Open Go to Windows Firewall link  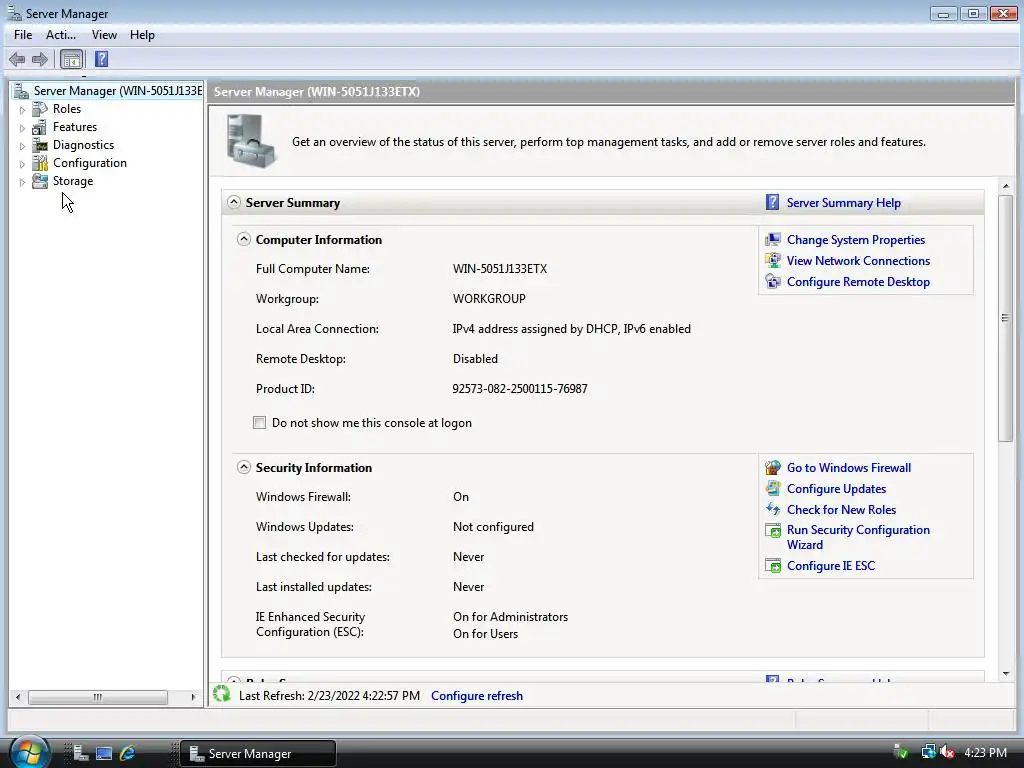click(x=848, y=468)
